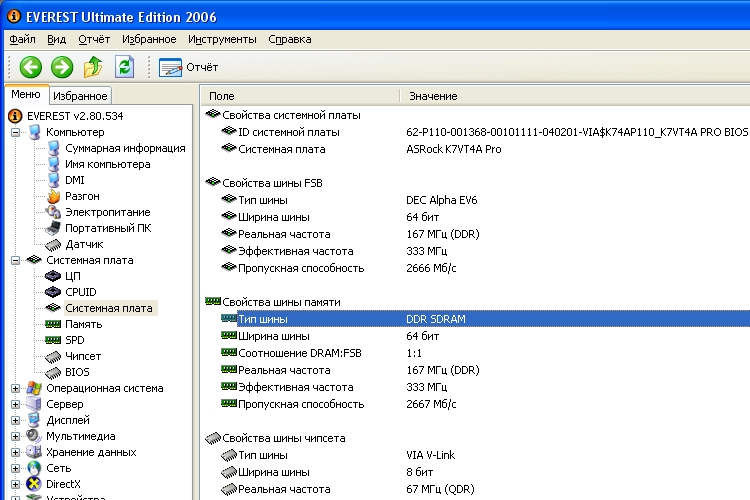Click the green Forward arrow button
The height and width of the screenshot is (500, 750).
point(62,67)
